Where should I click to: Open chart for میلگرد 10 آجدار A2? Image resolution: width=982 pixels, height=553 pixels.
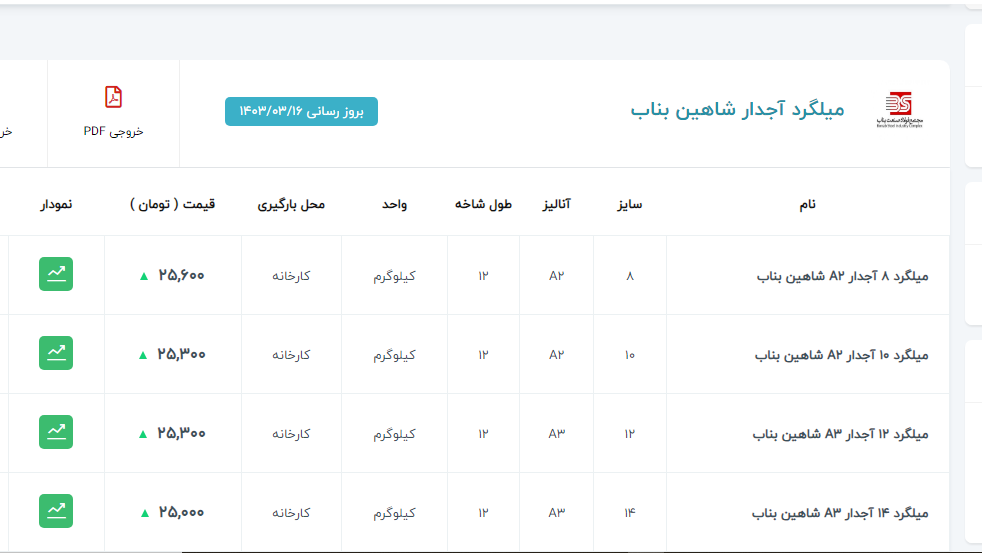(x=56, y=353)
